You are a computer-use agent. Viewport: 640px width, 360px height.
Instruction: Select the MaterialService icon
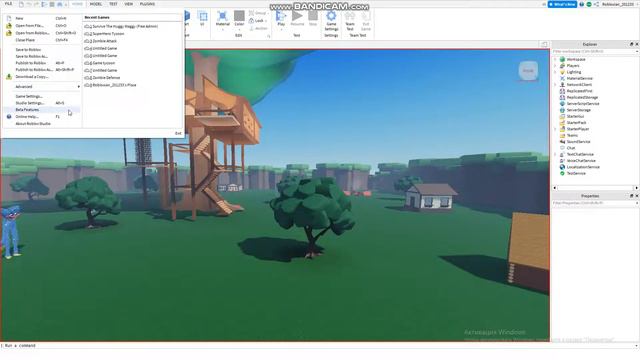(562, 78)
